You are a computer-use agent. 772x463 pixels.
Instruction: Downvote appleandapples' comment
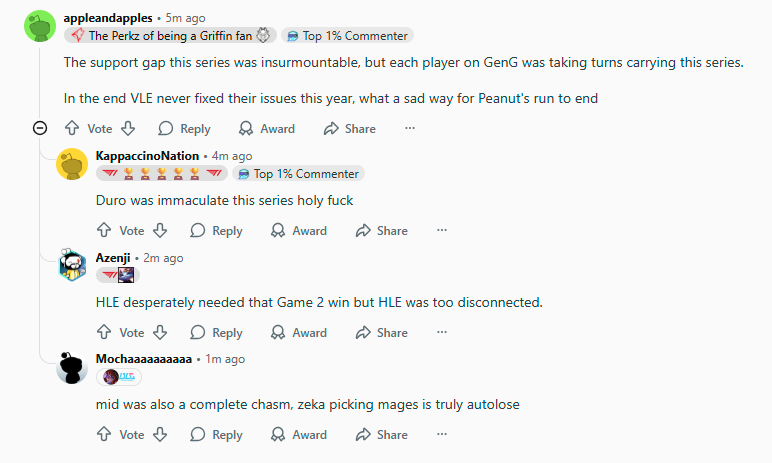coord(128,128)
